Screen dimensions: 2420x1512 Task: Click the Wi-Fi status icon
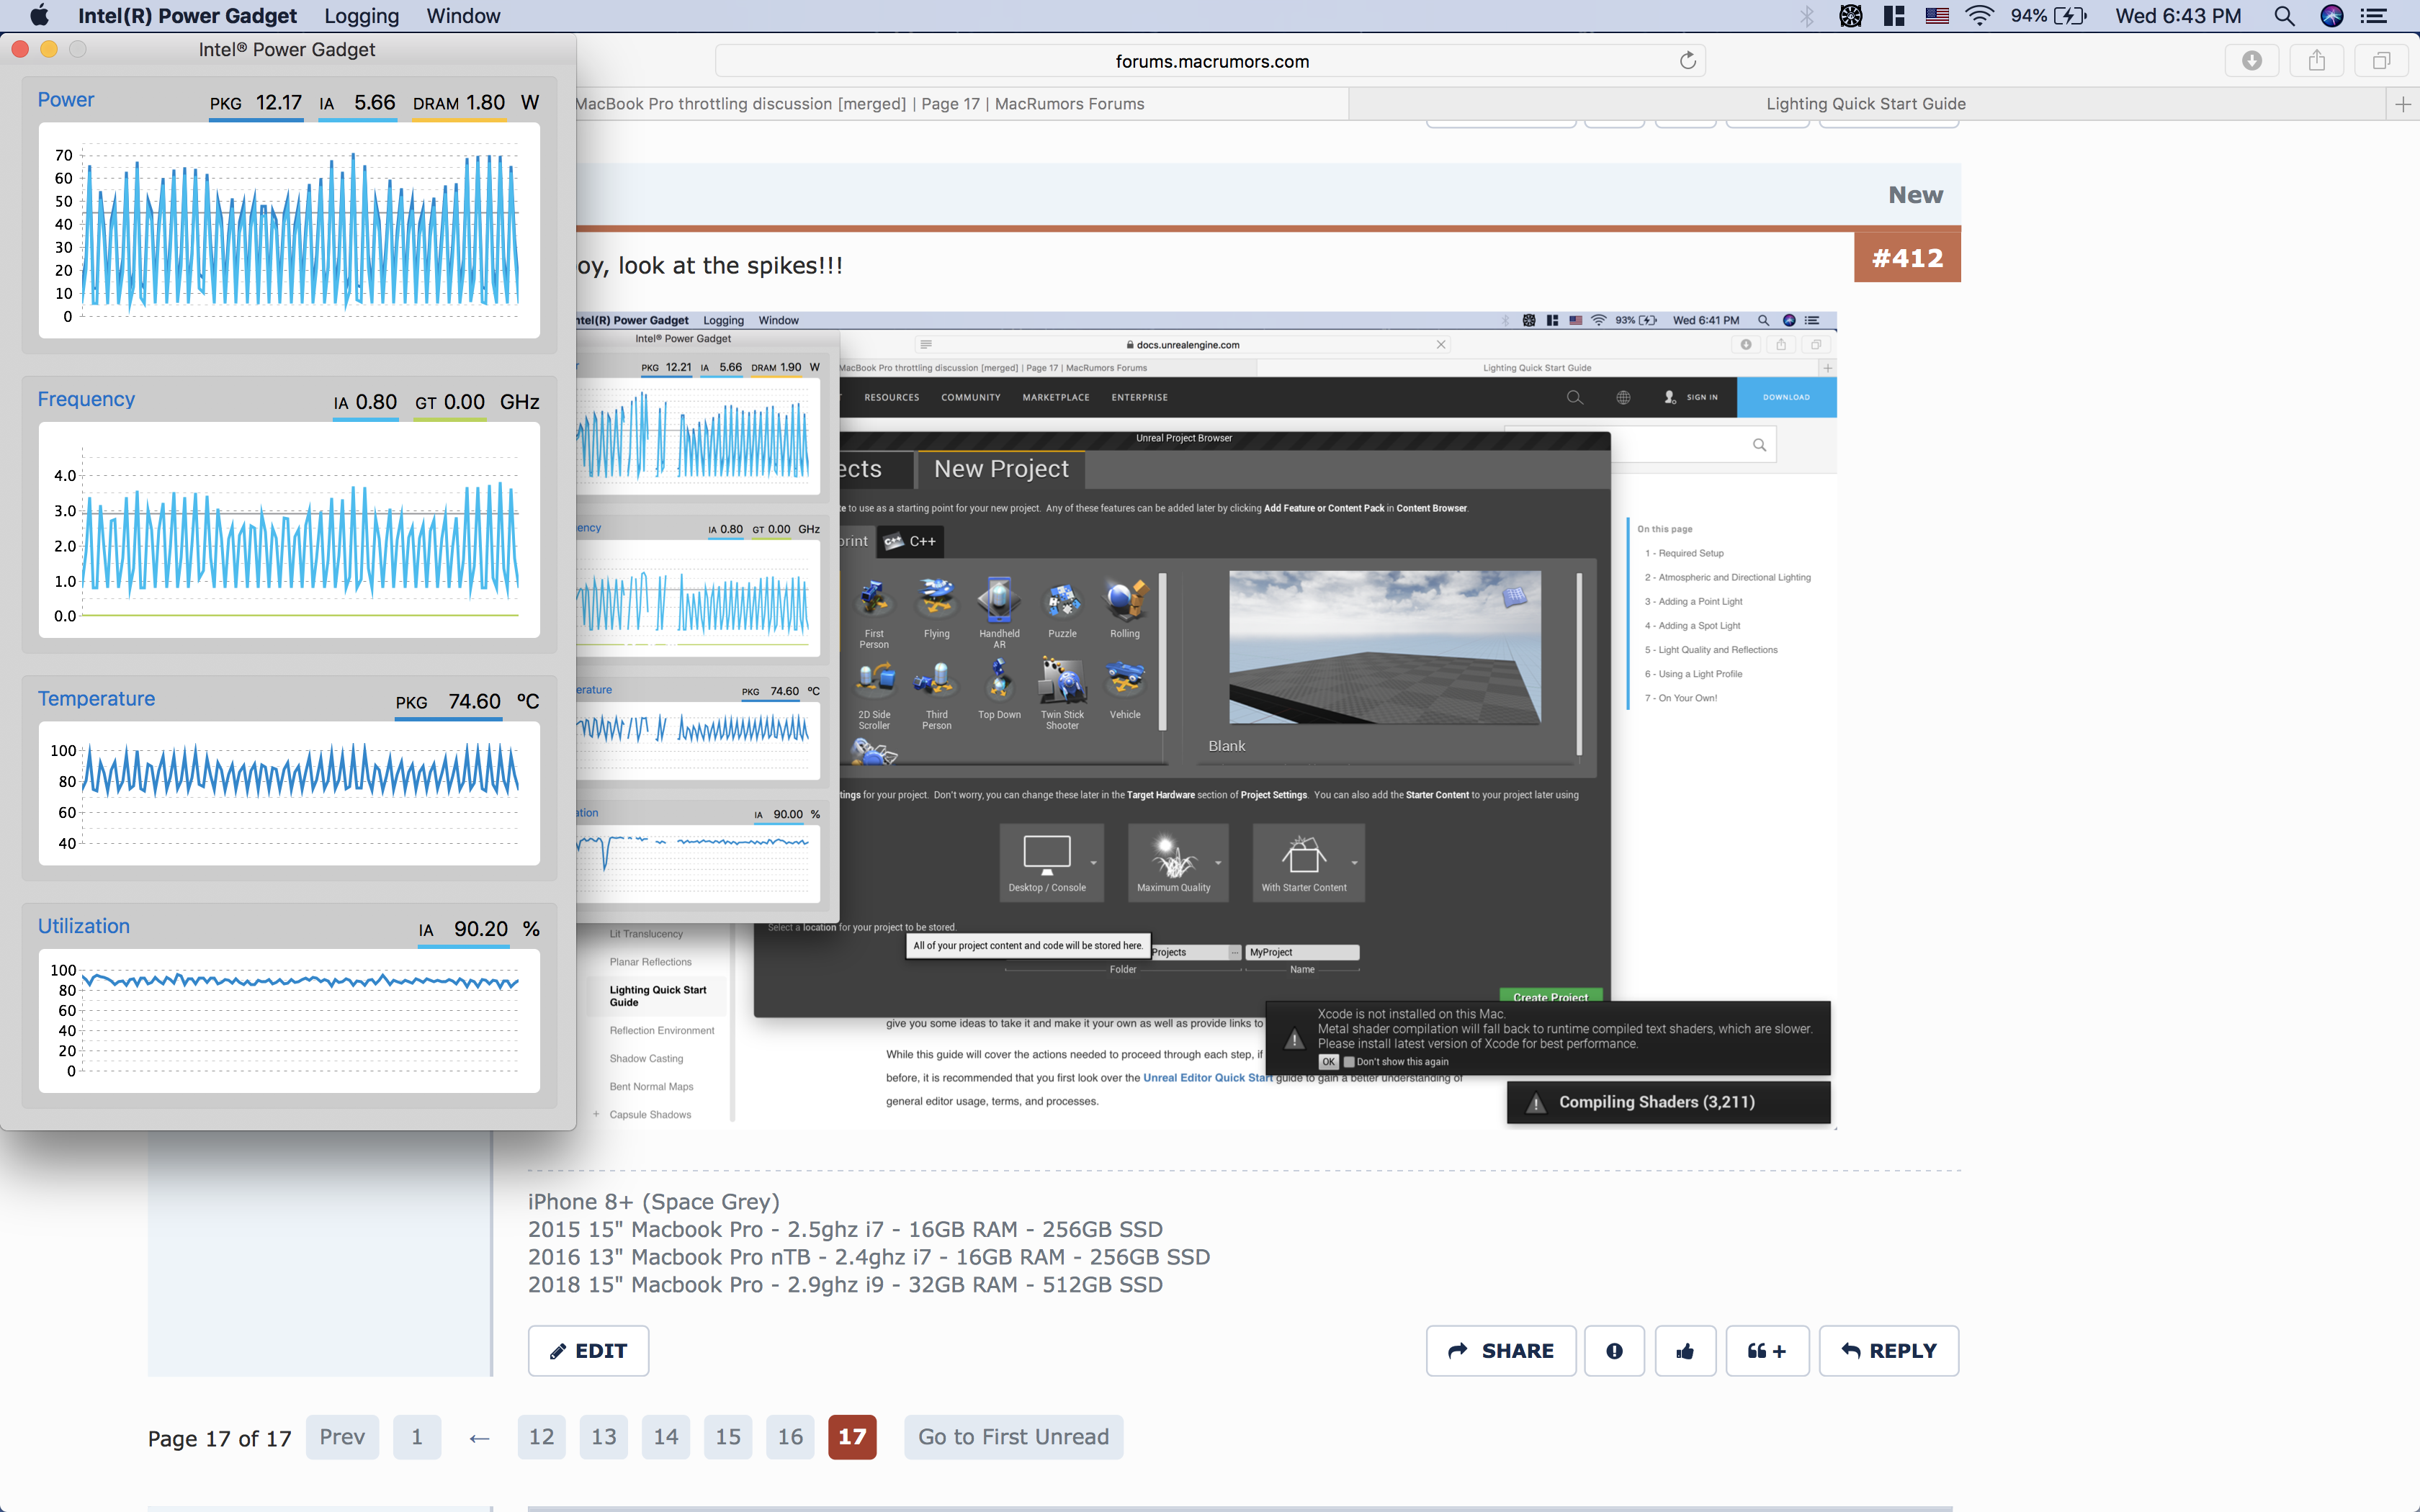(1979, 16)
